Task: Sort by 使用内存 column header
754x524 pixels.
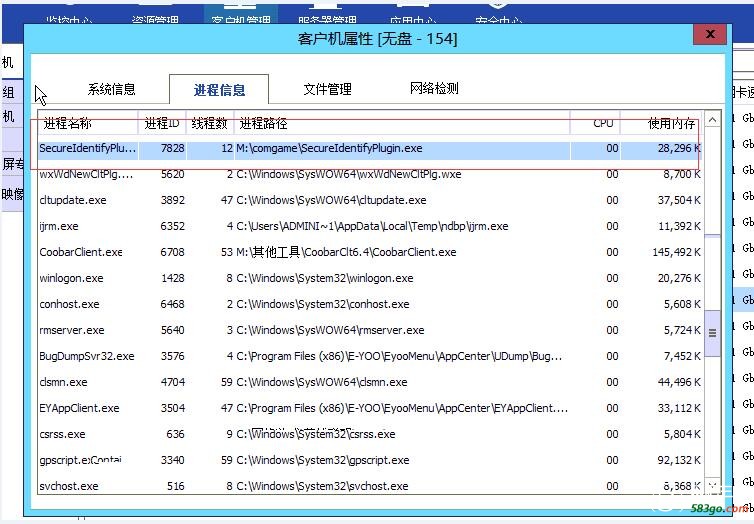Action: point(671,123)
